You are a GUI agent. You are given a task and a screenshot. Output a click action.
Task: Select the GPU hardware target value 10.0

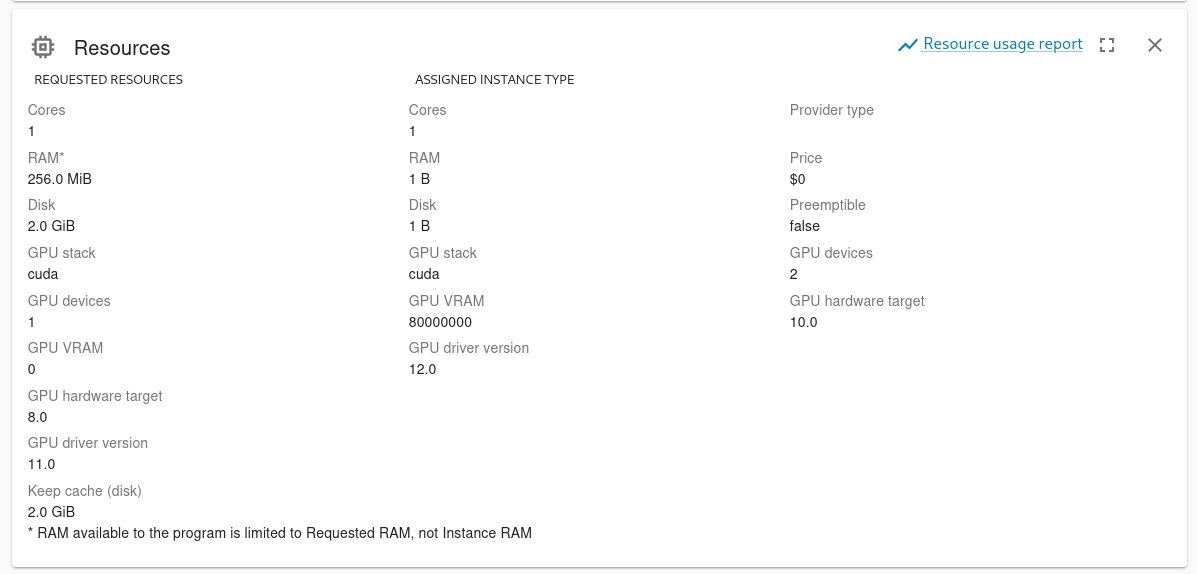pyautogui.click(x=804, y=322)
